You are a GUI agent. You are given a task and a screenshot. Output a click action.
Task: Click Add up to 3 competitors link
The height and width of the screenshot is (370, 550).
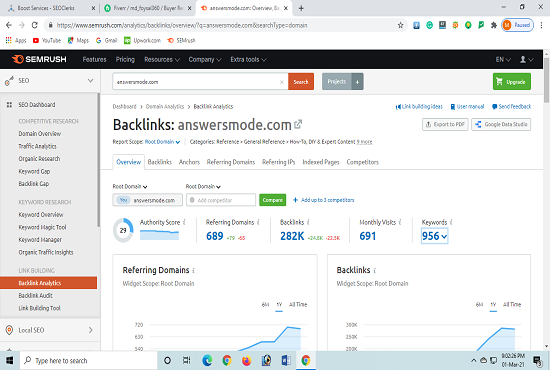click(x=323, y=200)
